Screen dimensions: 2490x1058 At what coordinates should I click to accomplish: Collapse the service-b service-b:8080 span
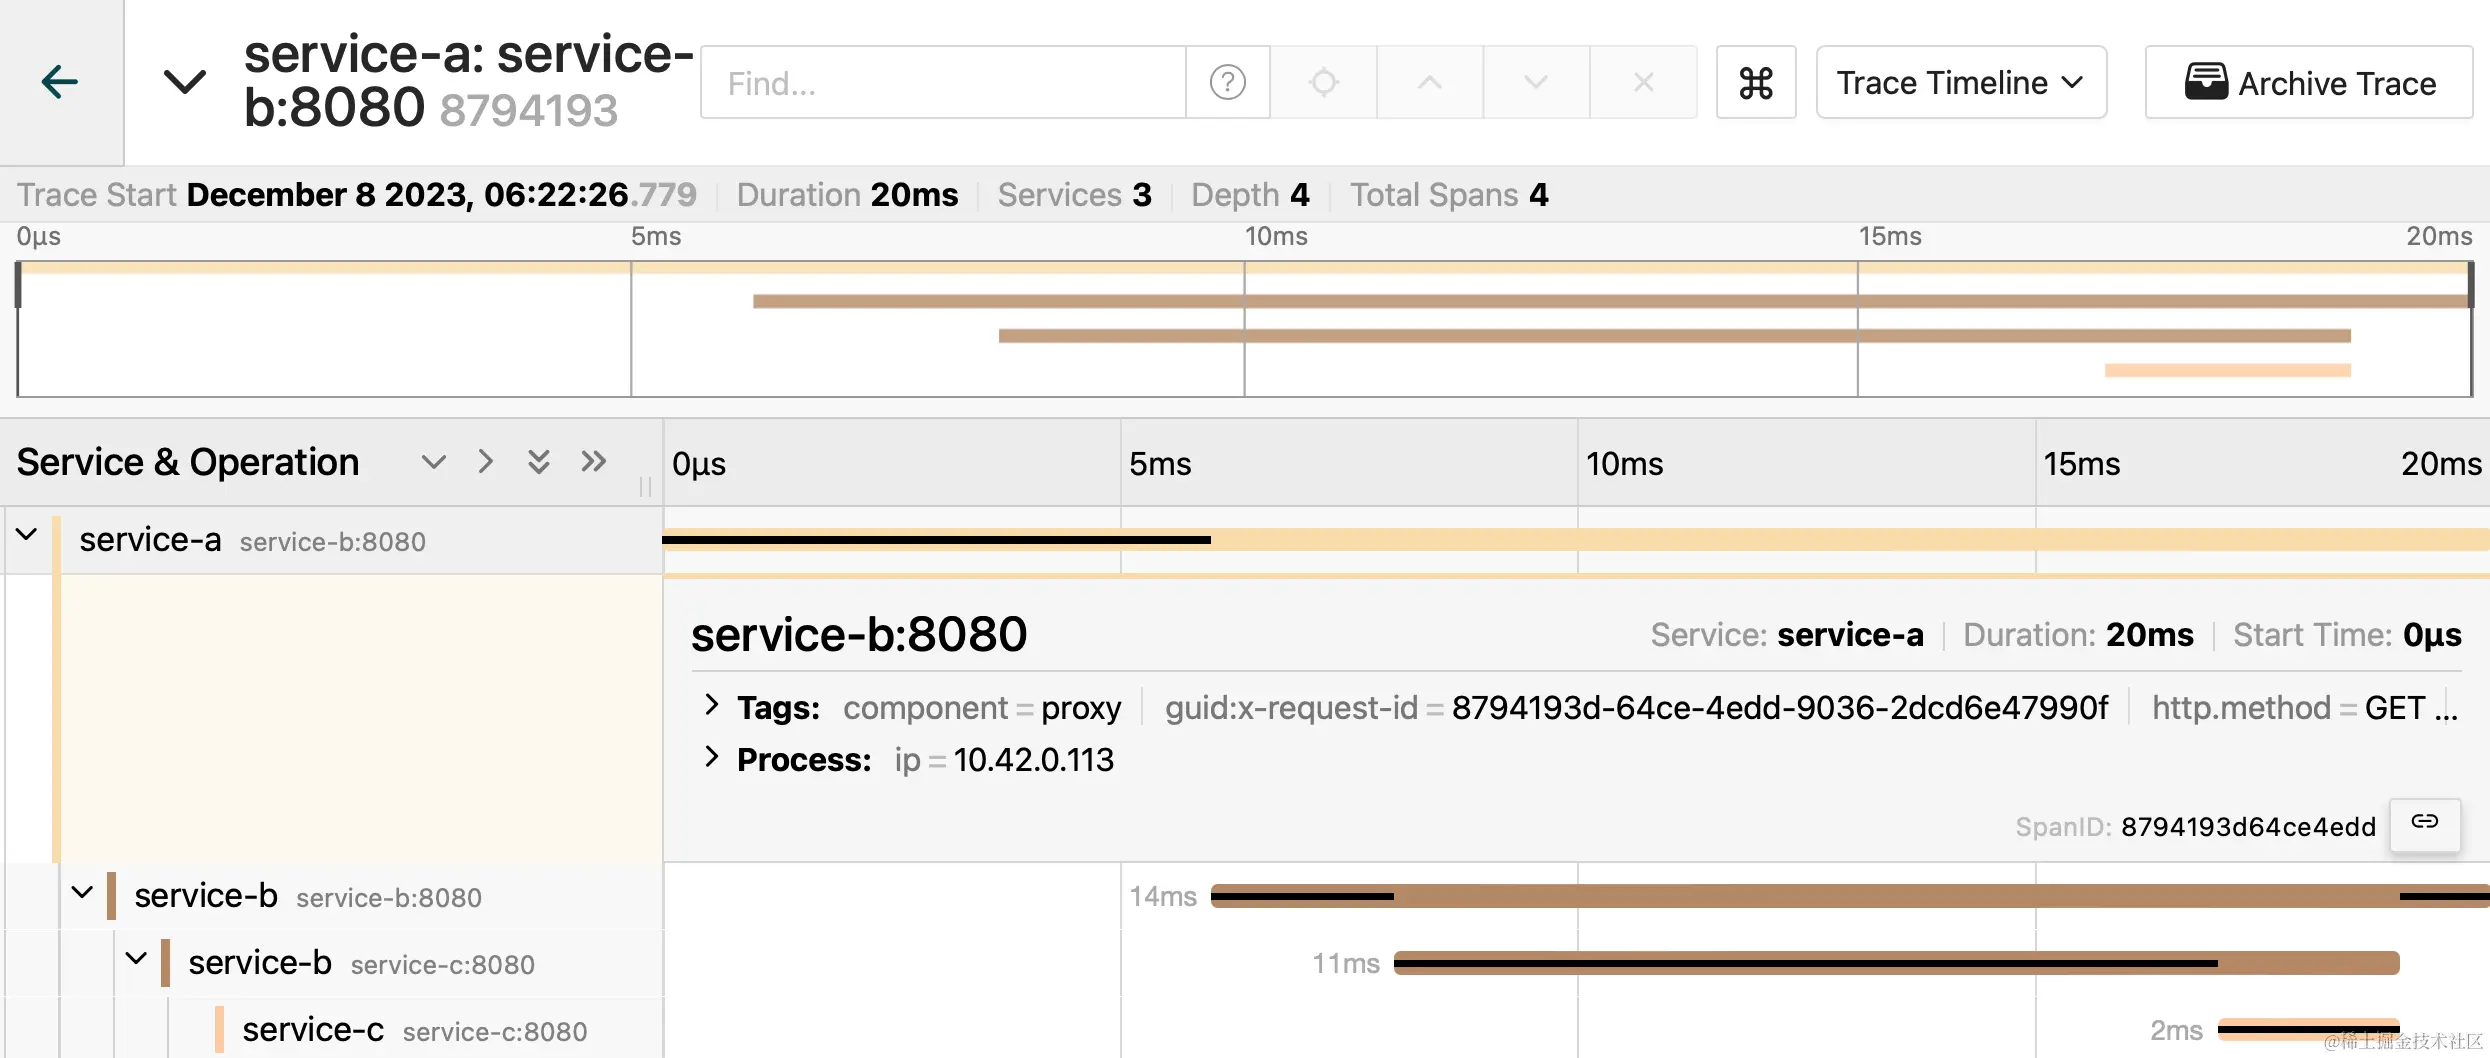83,891
